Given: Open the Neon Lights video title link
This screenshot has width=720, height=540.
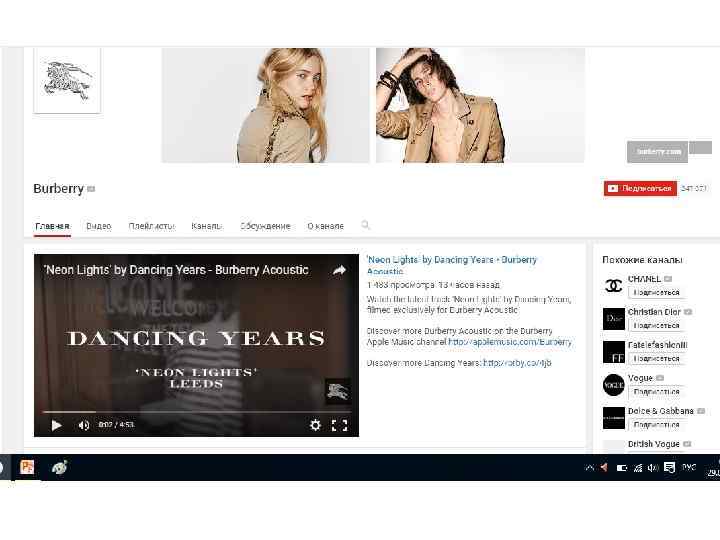Looking at the screenshot, I should click(451, 265).
